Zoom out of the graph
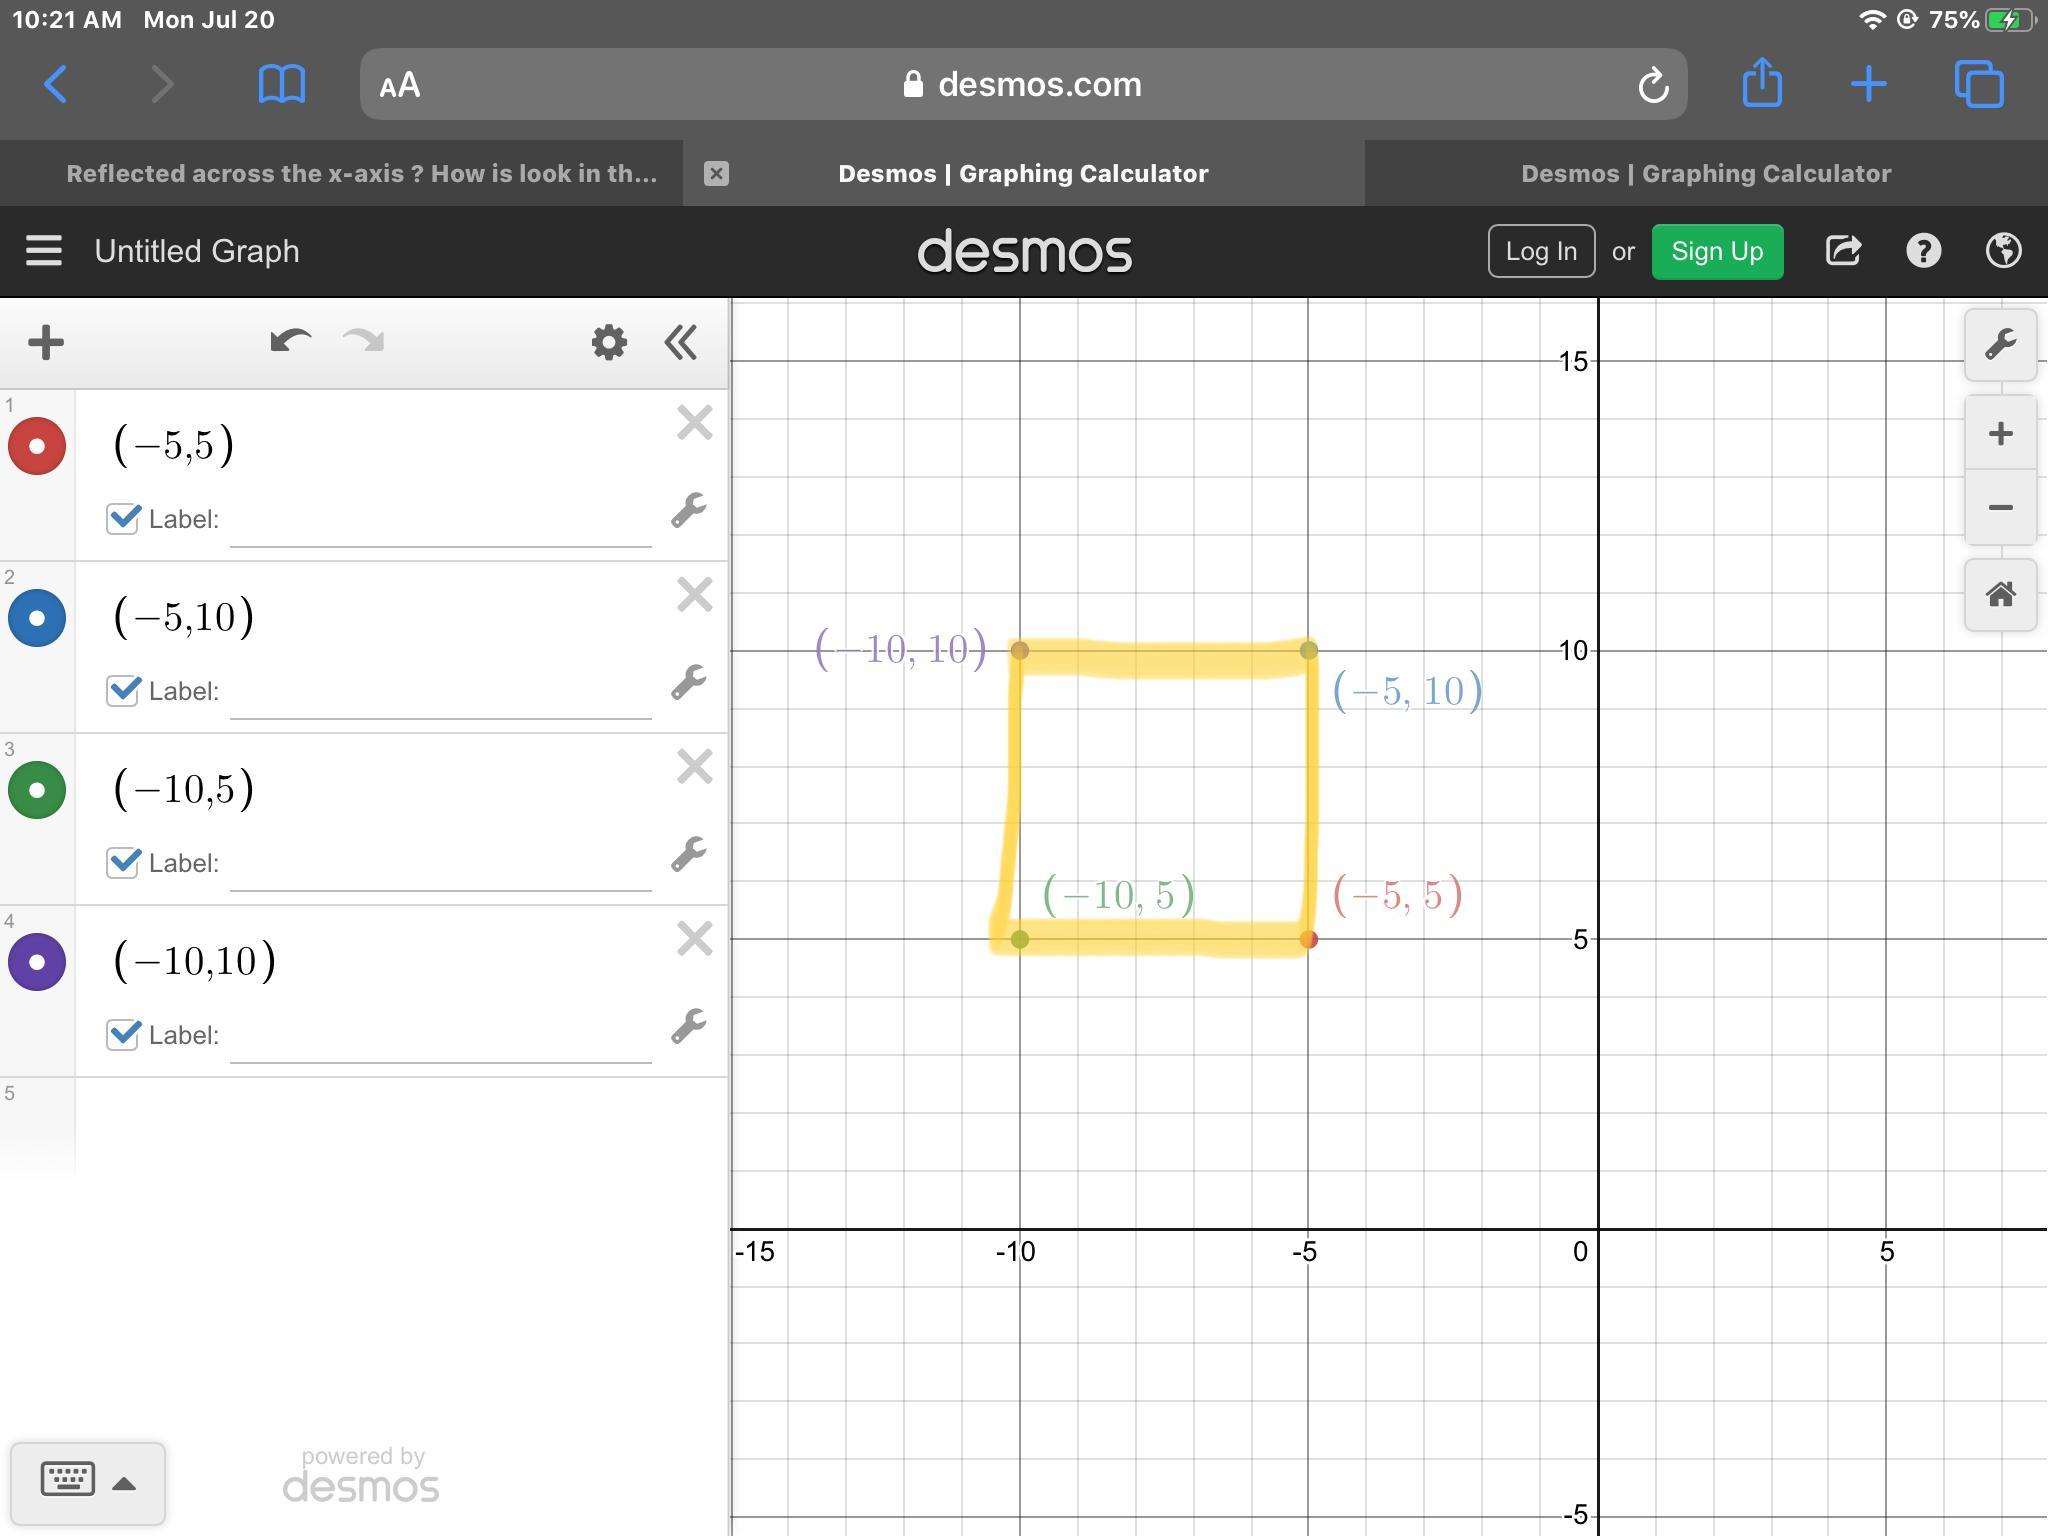2048x1536 pixels. [x=2000, y=508]
